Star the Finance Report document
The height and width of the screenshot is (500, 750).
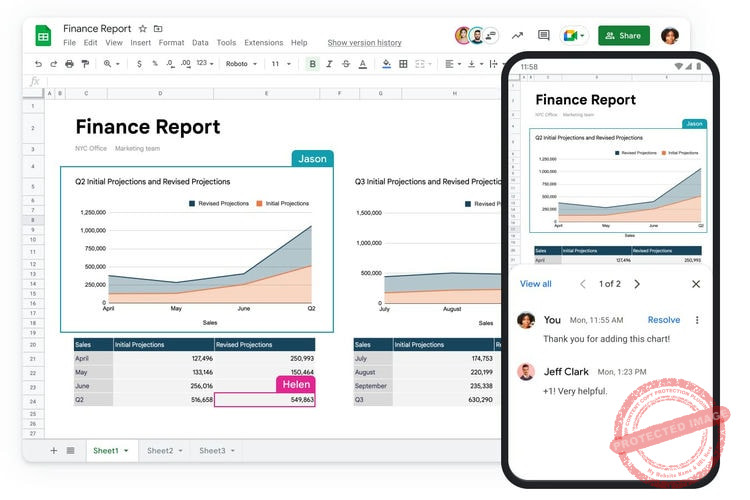[x=143, y=29]
